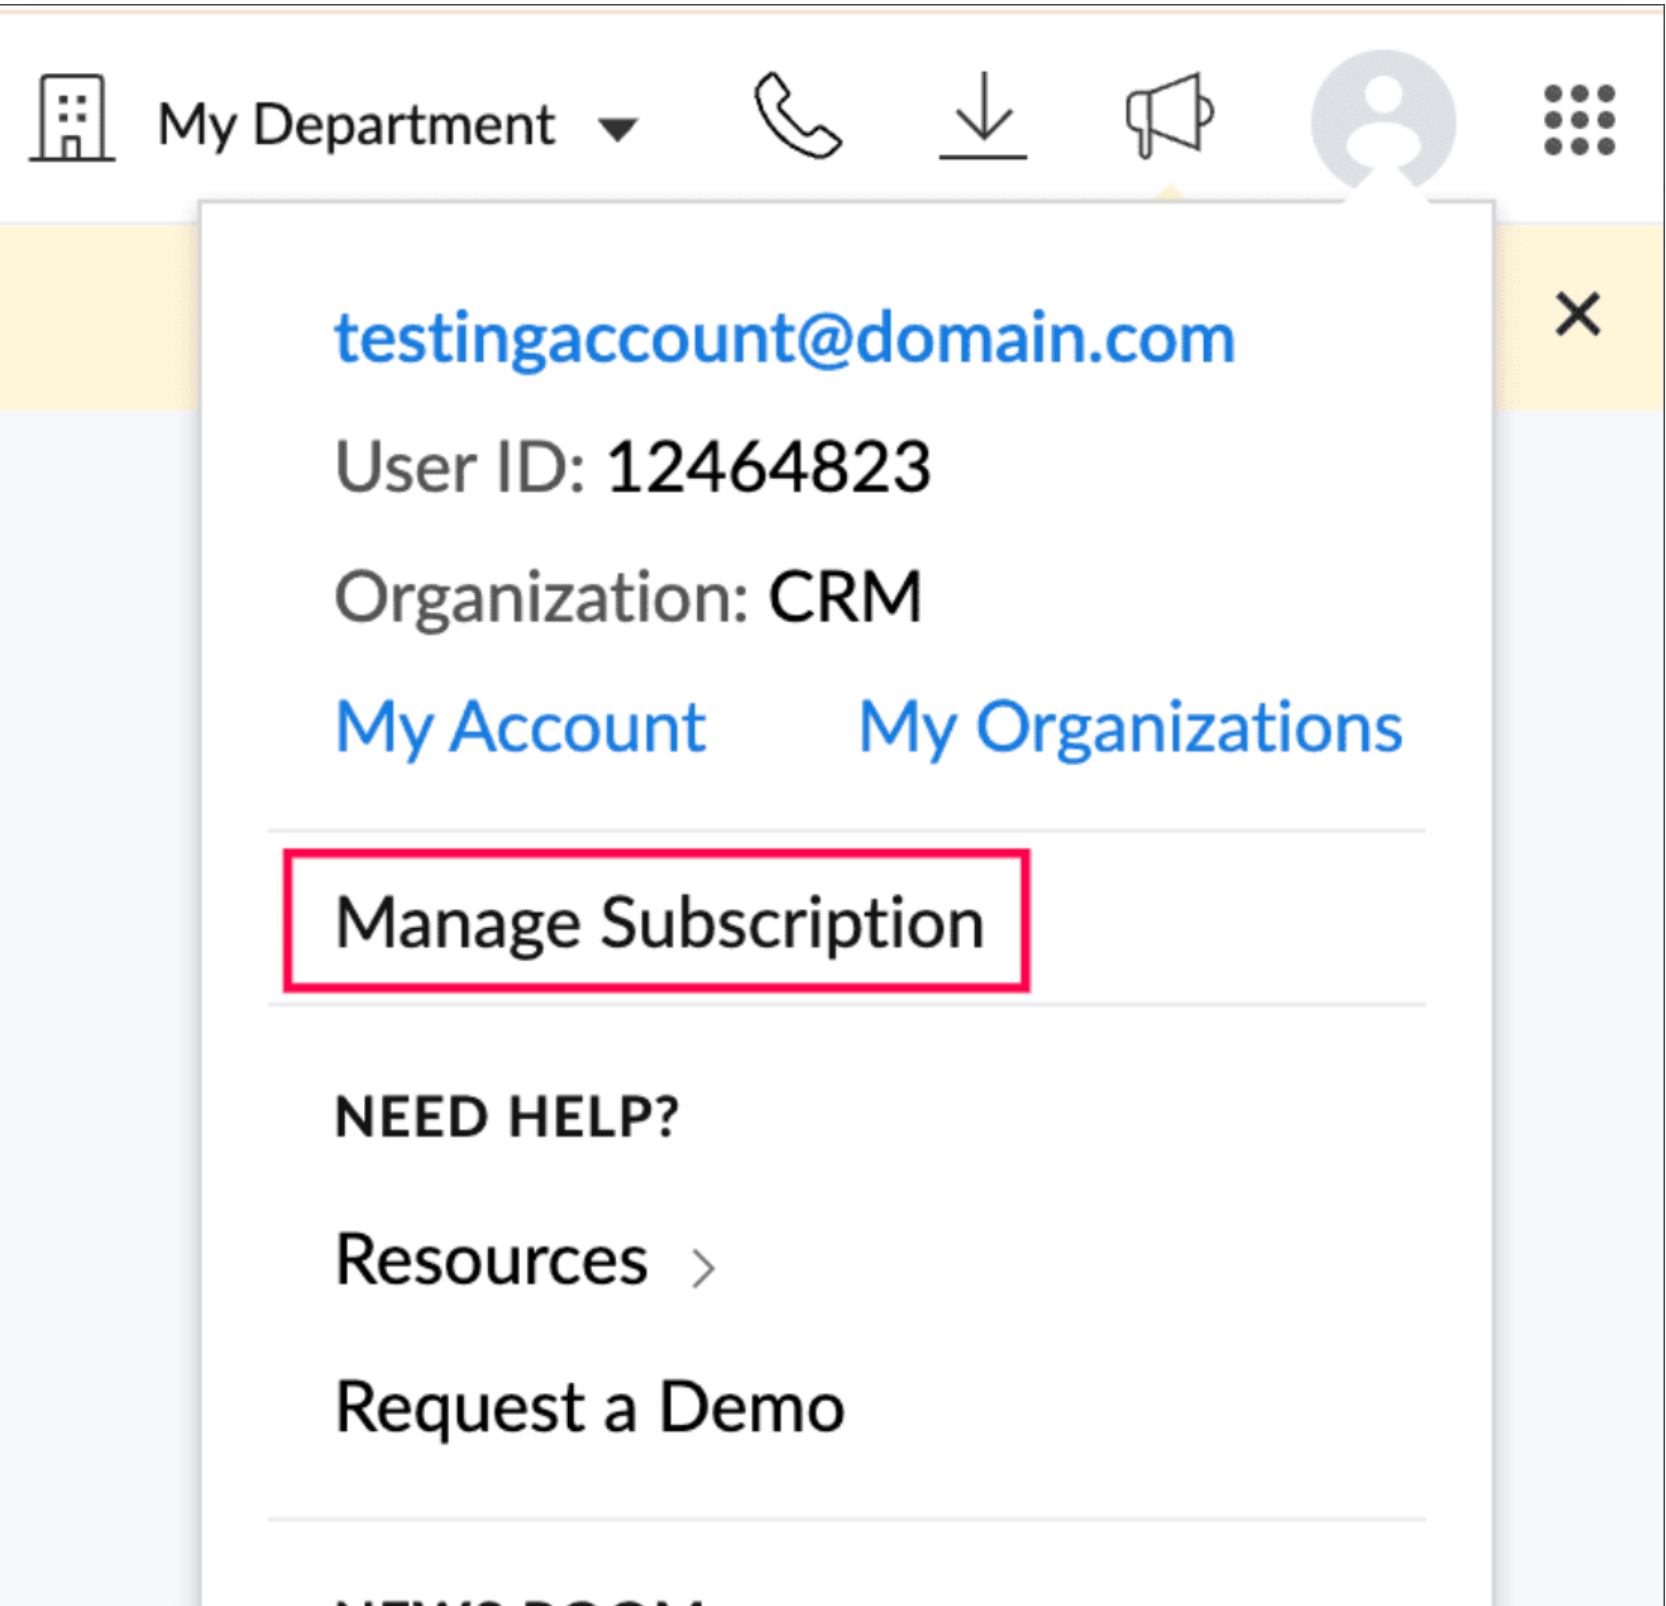The image size is (1666, 1606).
Task: Click the download arrow icon
Action: click(983, 116)
